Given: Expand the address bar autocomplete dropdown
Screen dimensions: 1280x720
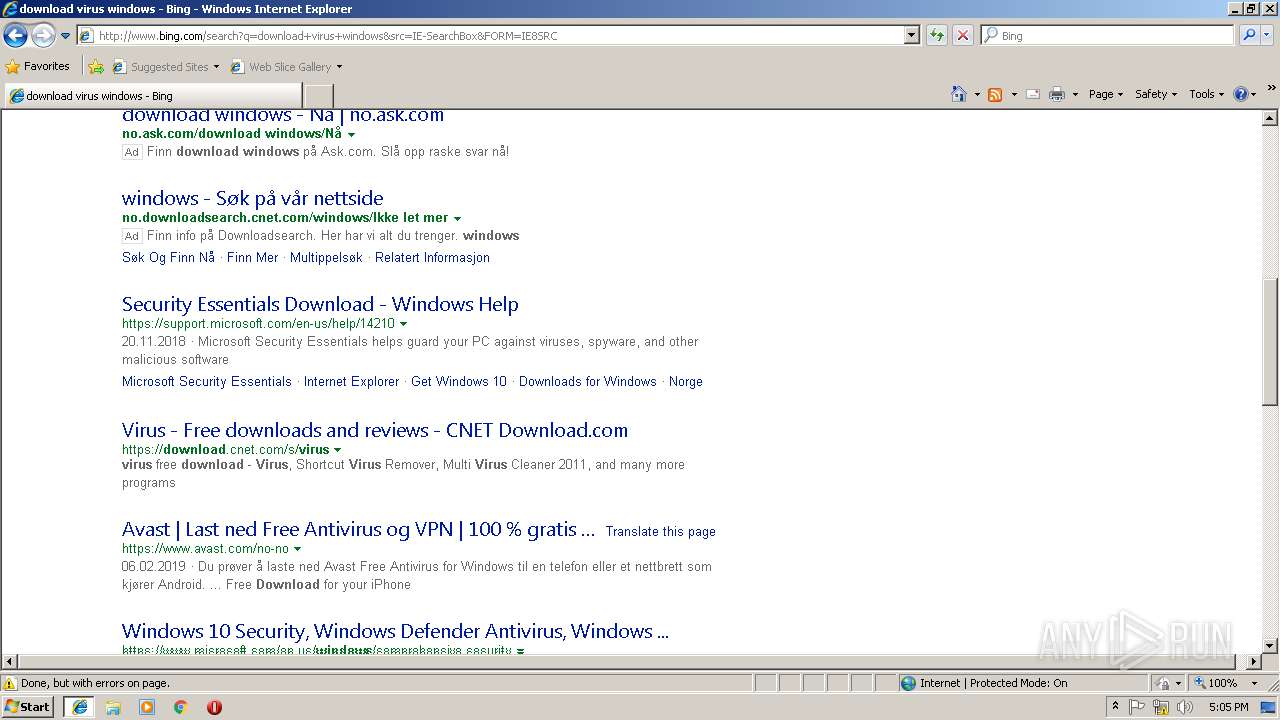Looking at the screenshot, I should click(x=911, y=36).
